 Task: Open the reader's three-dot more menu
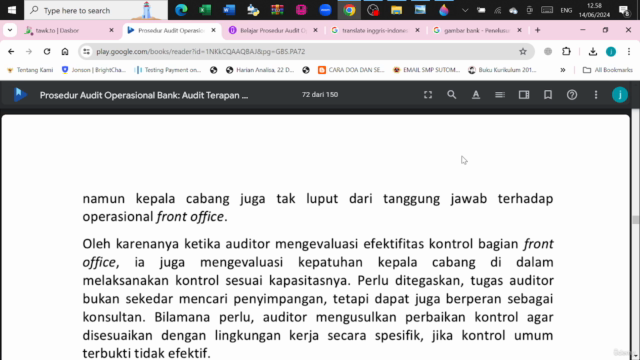pos(596,95)
